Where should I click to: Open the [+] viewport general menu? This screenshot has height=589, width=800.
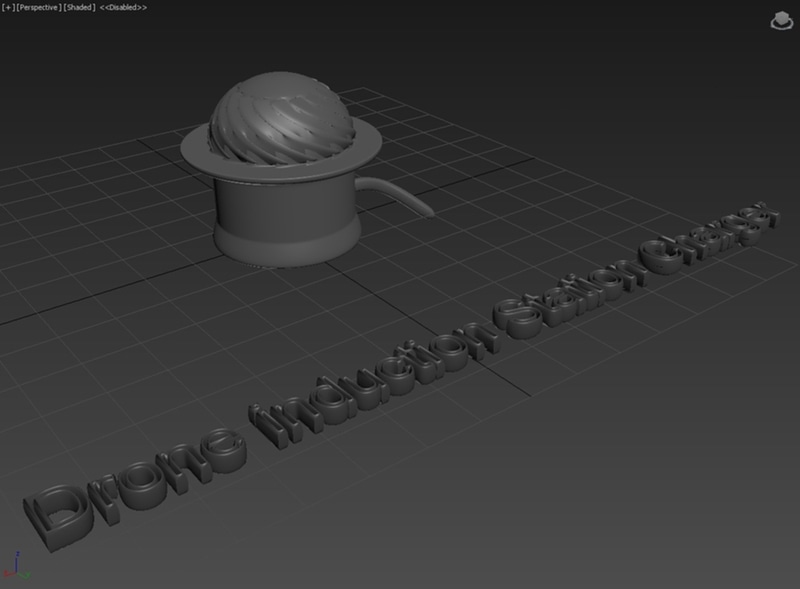[x=8, y=8]
